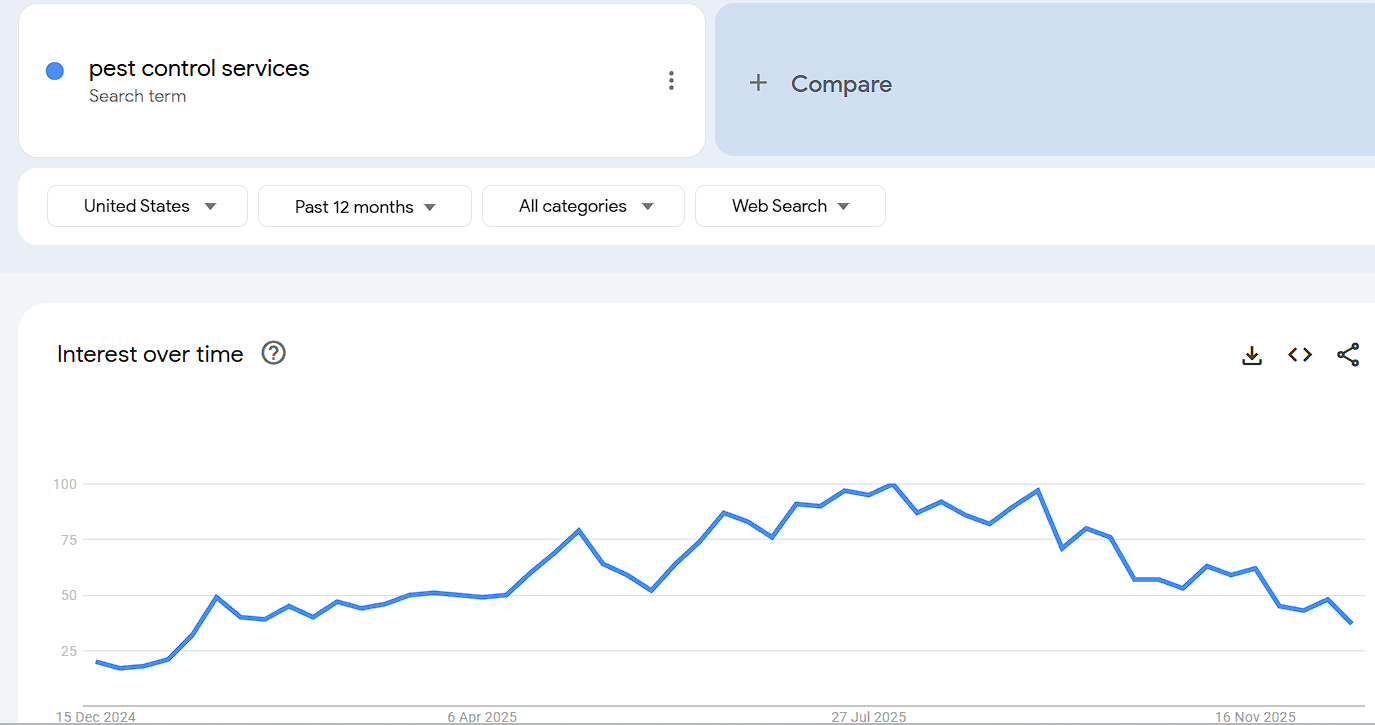Click the 100 y-axis value
1375x725 pixels.
coord(65,484)
